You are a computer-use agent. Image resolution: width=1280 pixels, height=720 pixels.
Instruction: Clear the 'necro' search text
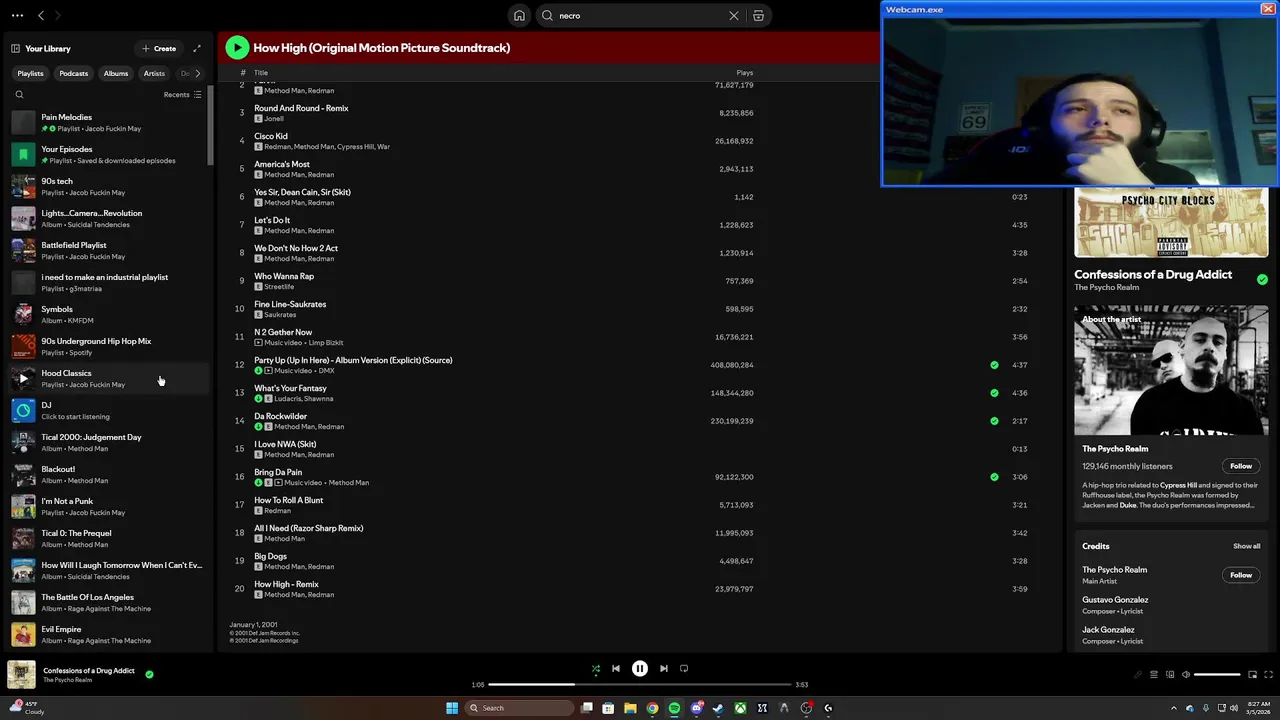[x=734, y=16]
